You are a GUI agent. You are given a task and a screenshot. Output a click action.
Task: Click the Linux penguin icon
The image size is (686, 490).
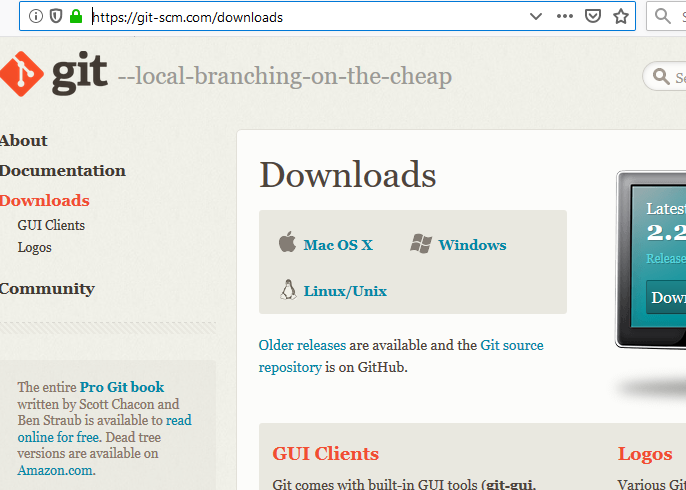288,289
